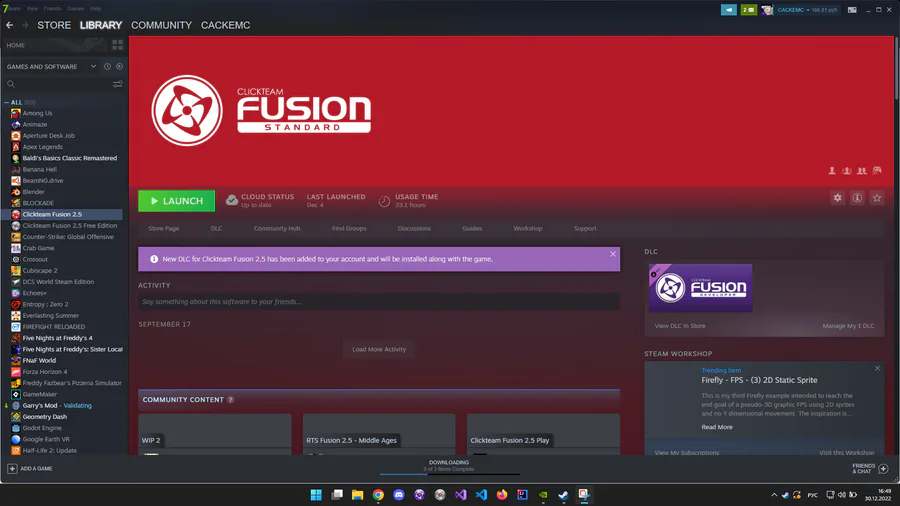Open Firefox from taskbar
Image resolution: width=900 pixels, height=506 pixels.
(x=502, y=495)
